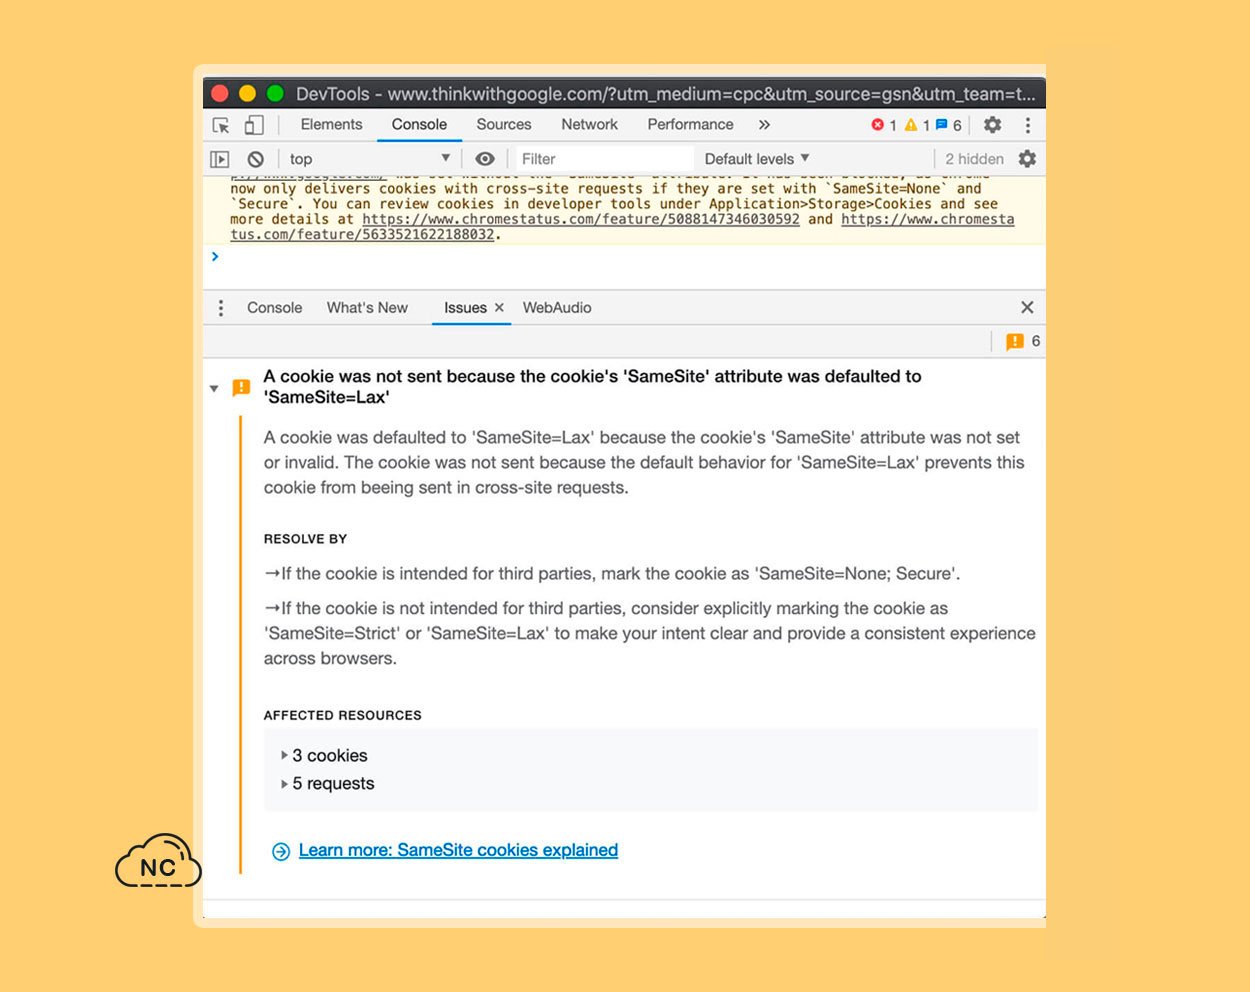Open the blue issues count badge
1250x992 pixels.
941,125
